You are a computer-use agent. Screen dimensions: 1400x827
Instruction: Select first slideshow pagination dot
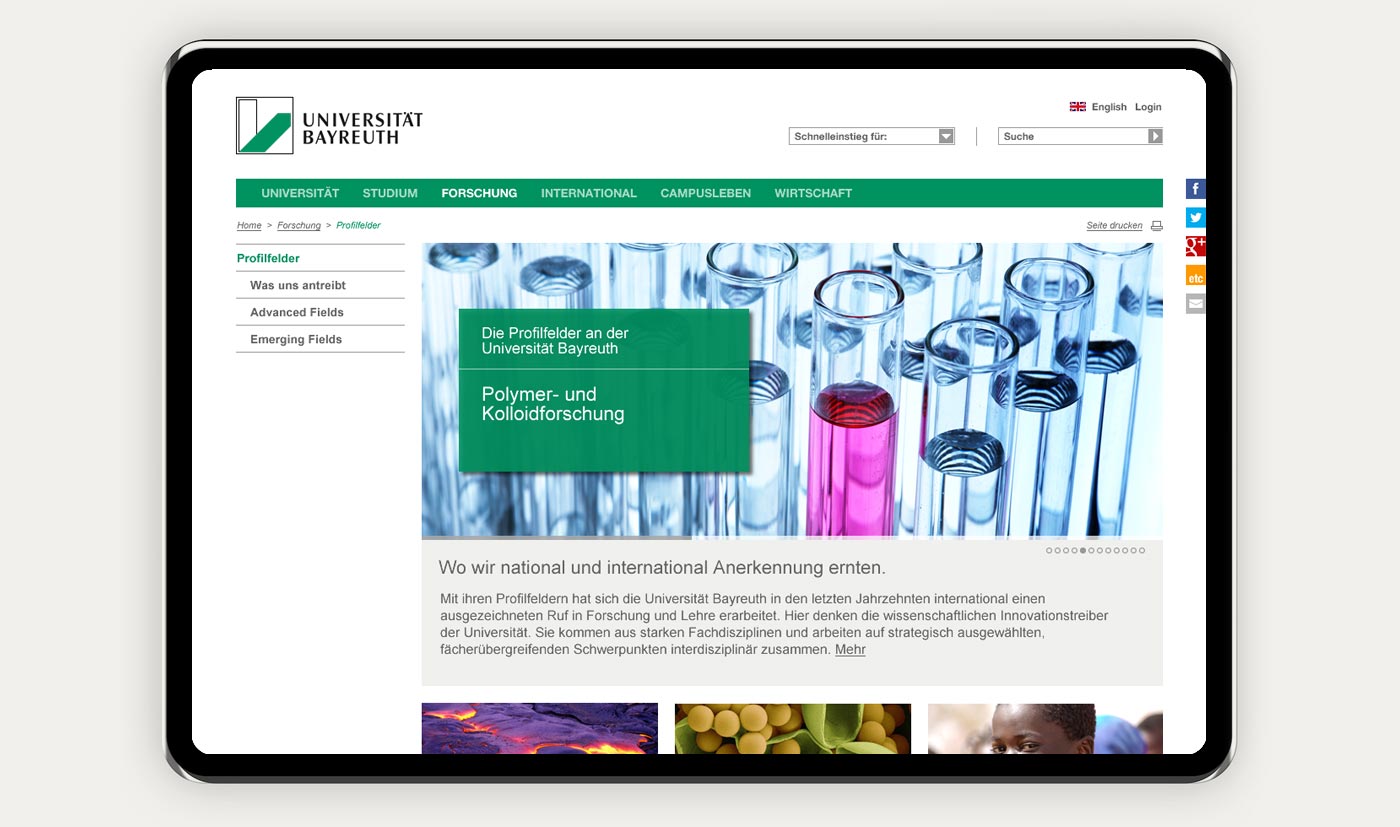[x=1049, y=550]
